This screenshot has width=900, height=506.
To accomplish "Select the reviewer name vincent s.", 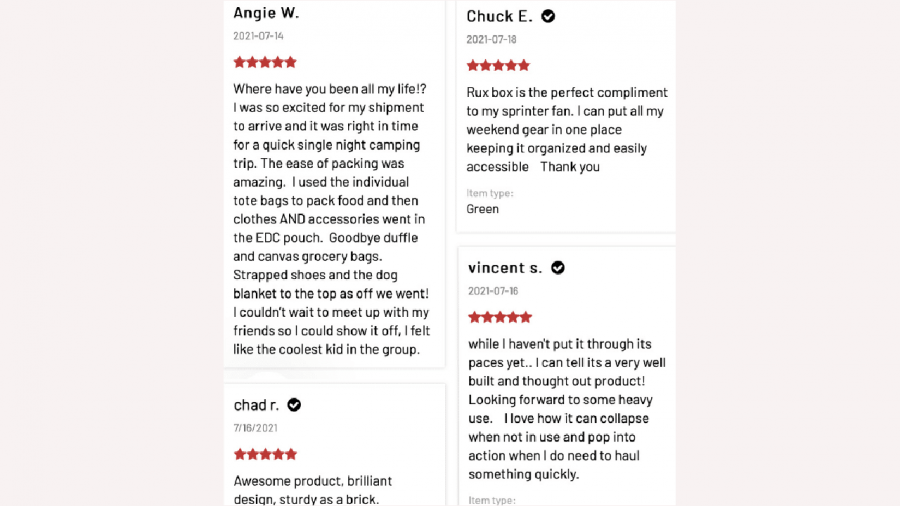I will (505, 268).
